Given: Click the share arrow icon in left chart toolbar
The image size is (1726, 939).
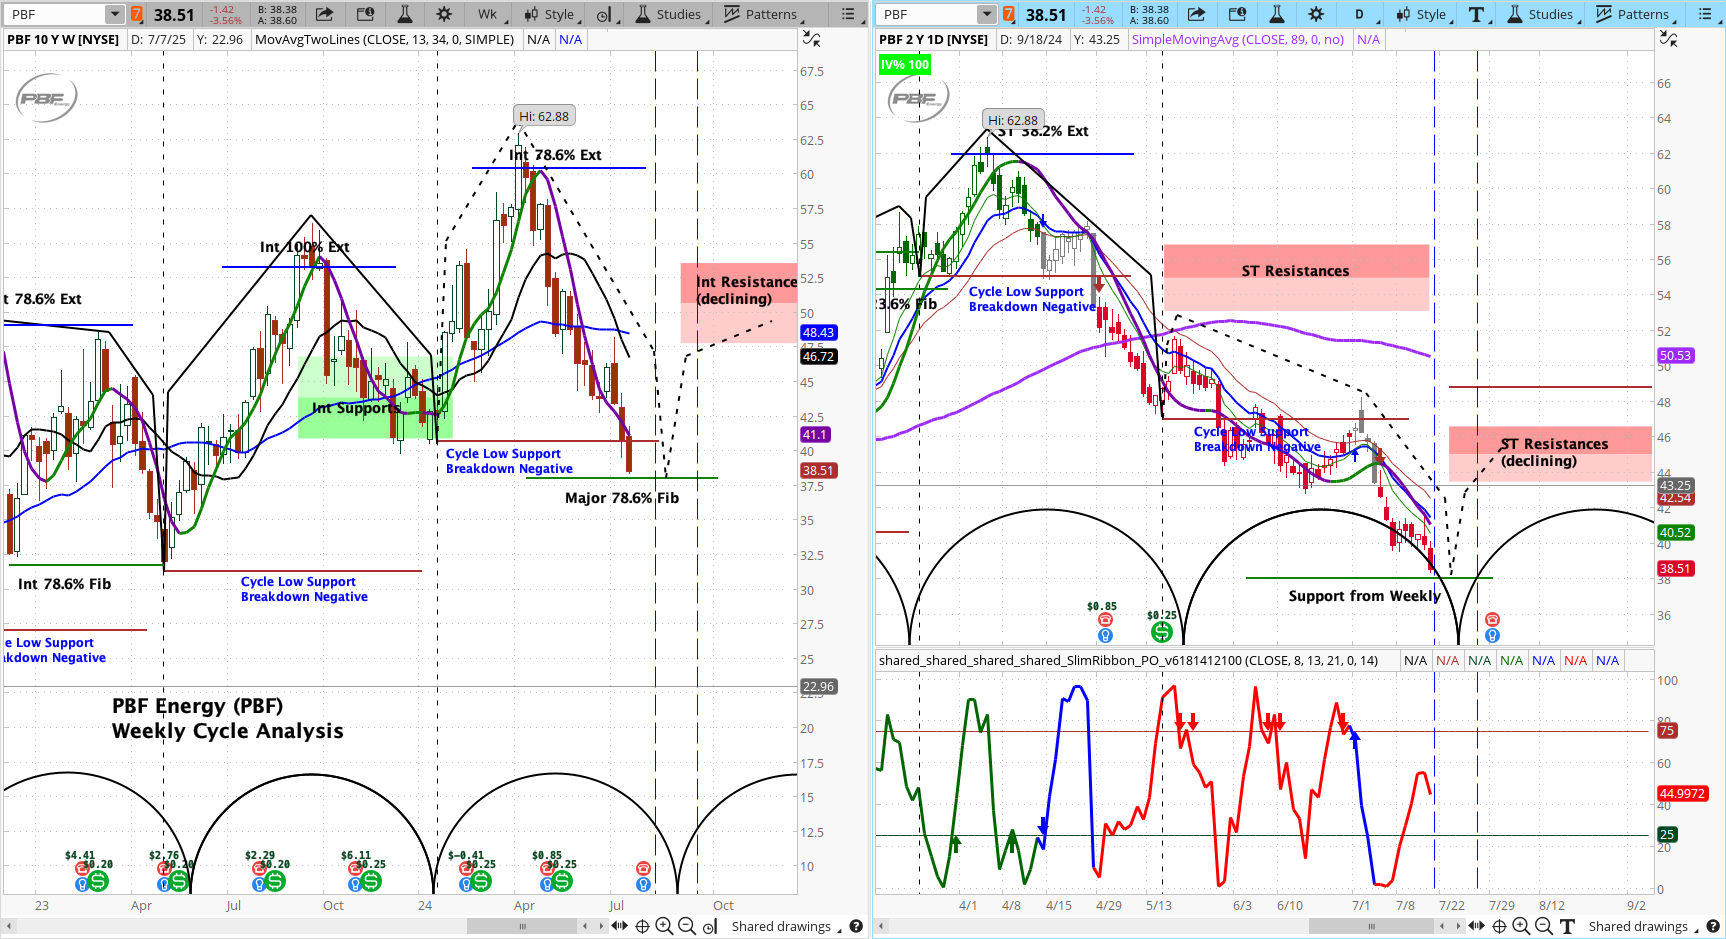Looking at the screenshot, I should pyautogui.click(x=324, y=14).
